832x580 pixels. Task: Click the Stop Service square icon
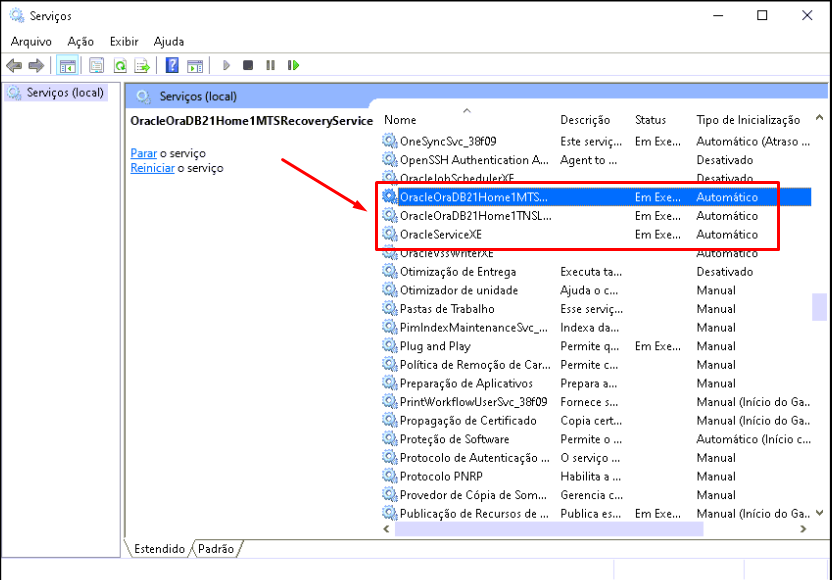248,65
